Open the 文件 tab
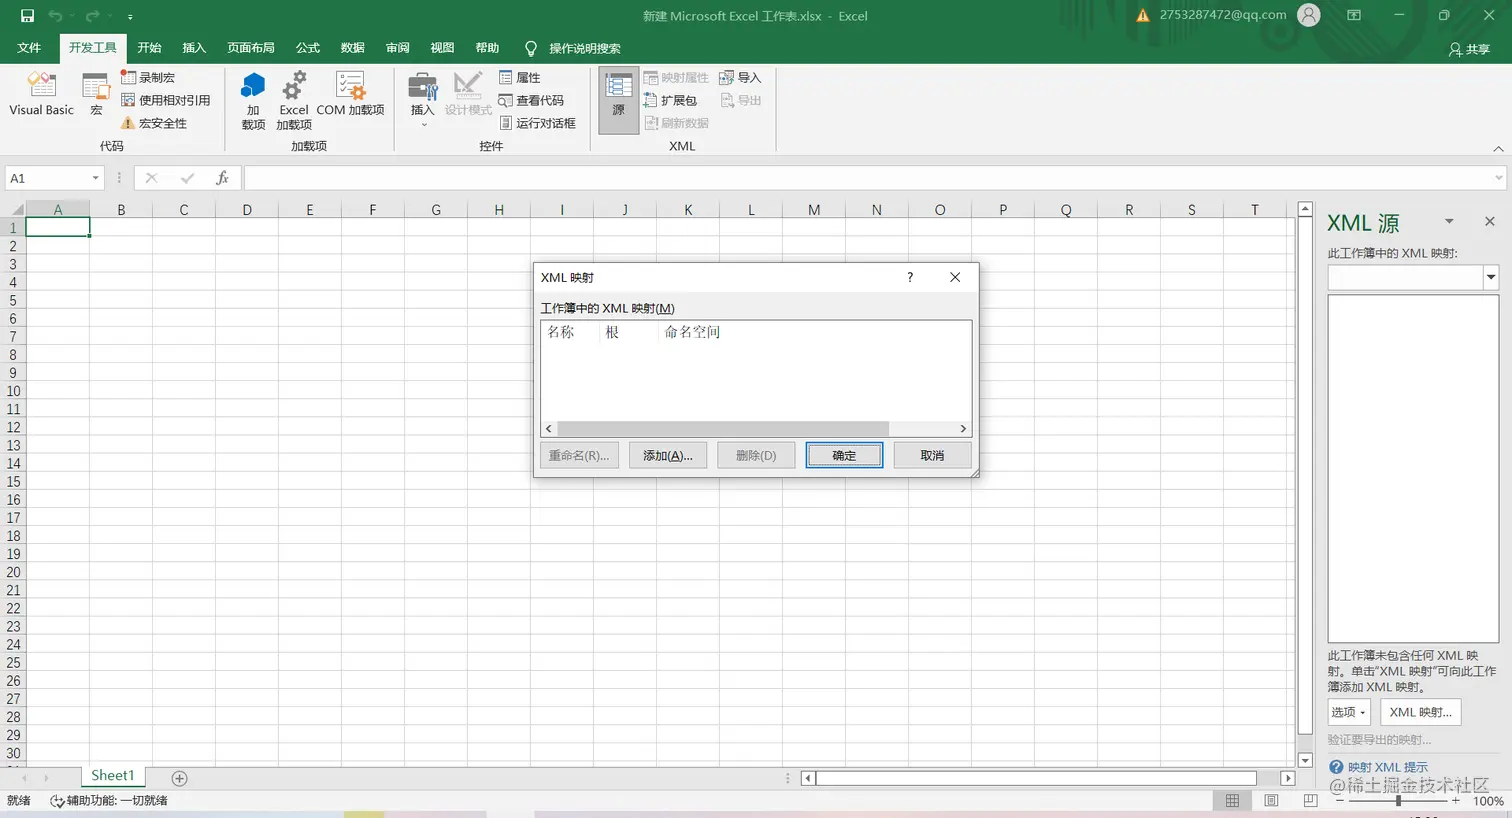 tap(29, 48)
